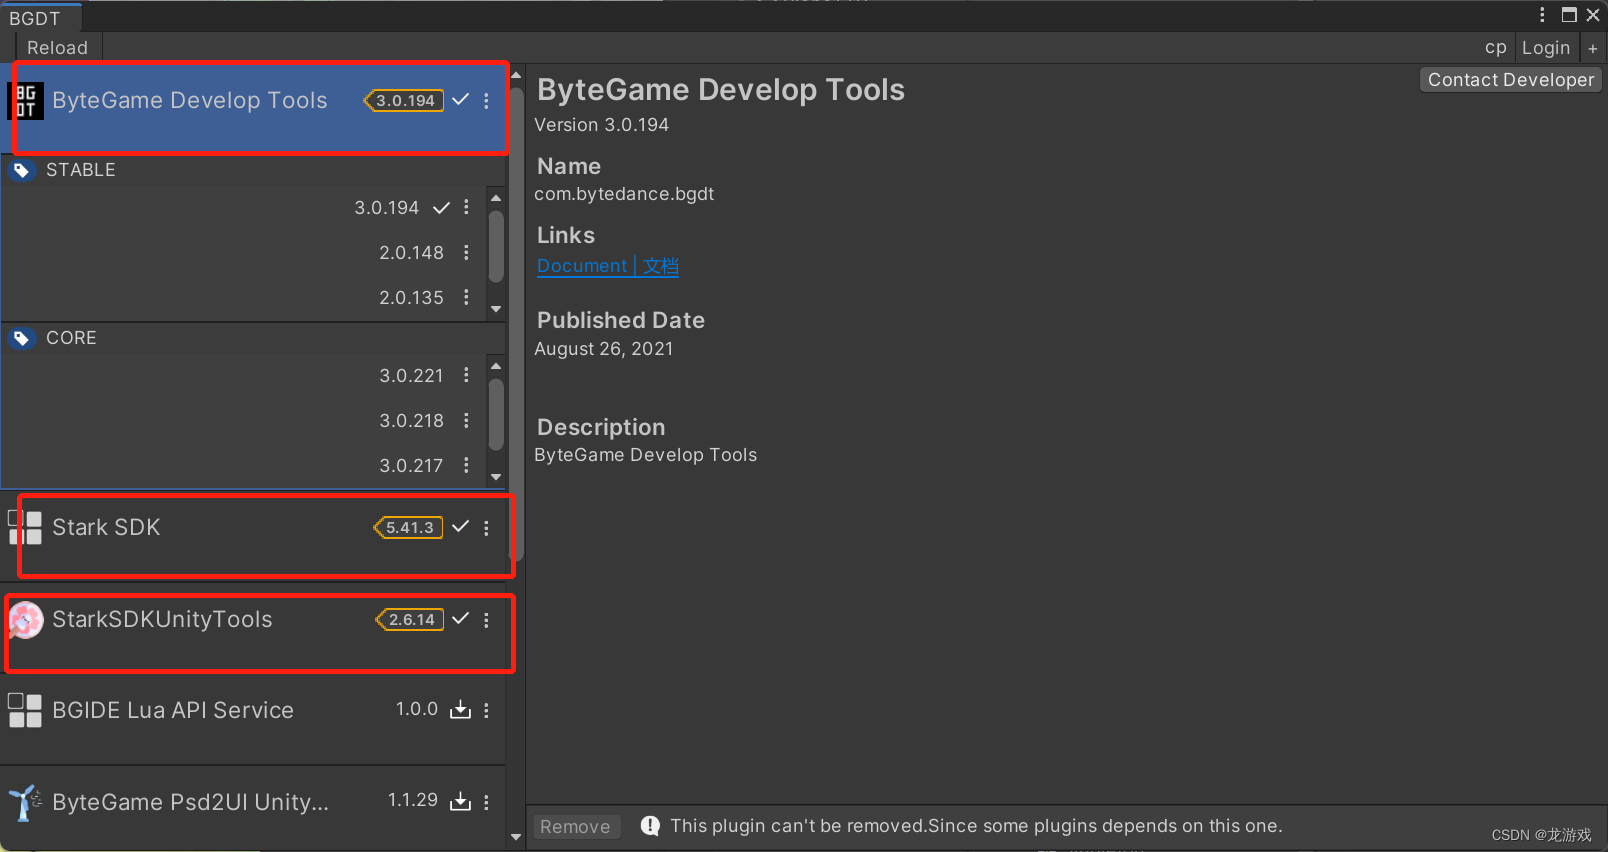Click the plus button next to Login
This screenshot has width=1608, height=852.
click(x=1593, y=48)
